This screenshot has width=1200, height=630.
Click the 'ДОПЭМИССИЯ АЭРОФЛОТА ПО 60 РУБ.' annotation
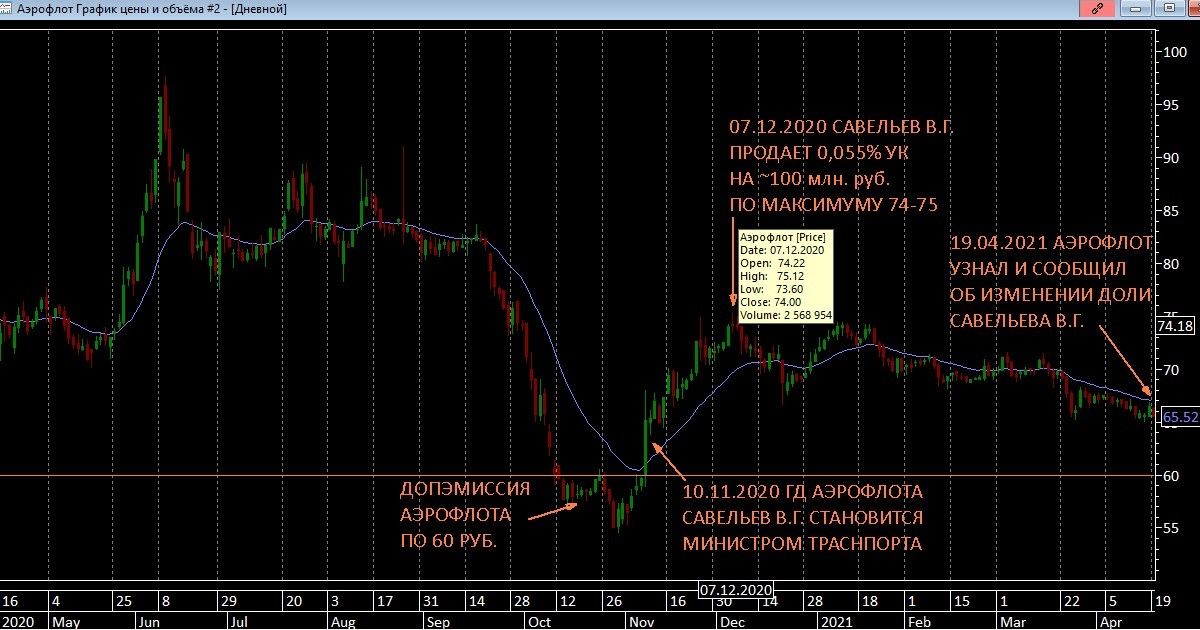pos(464,516)
